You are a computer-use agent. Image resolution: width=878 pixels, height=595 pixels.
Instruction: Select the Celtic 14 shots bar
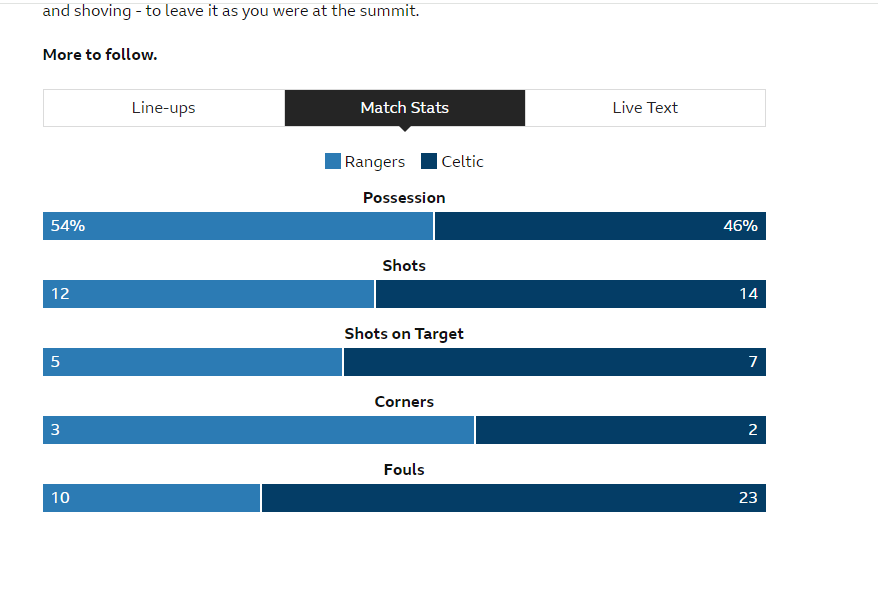click(570, 294)
